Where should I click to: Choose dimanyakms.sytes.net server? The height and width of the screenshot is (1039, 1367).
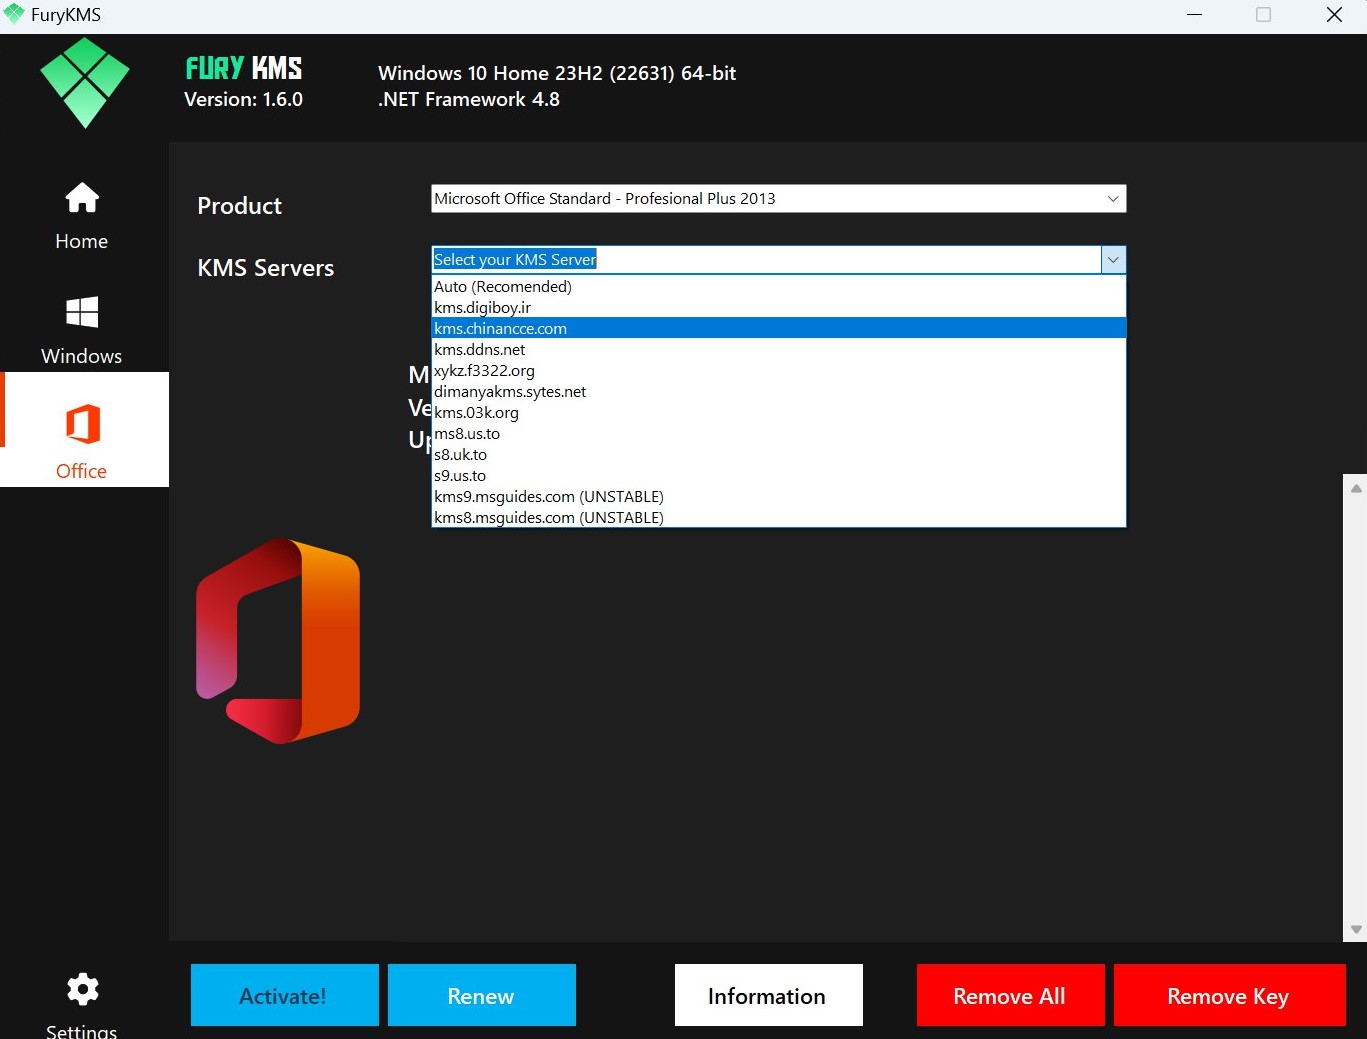click(779, 391)
